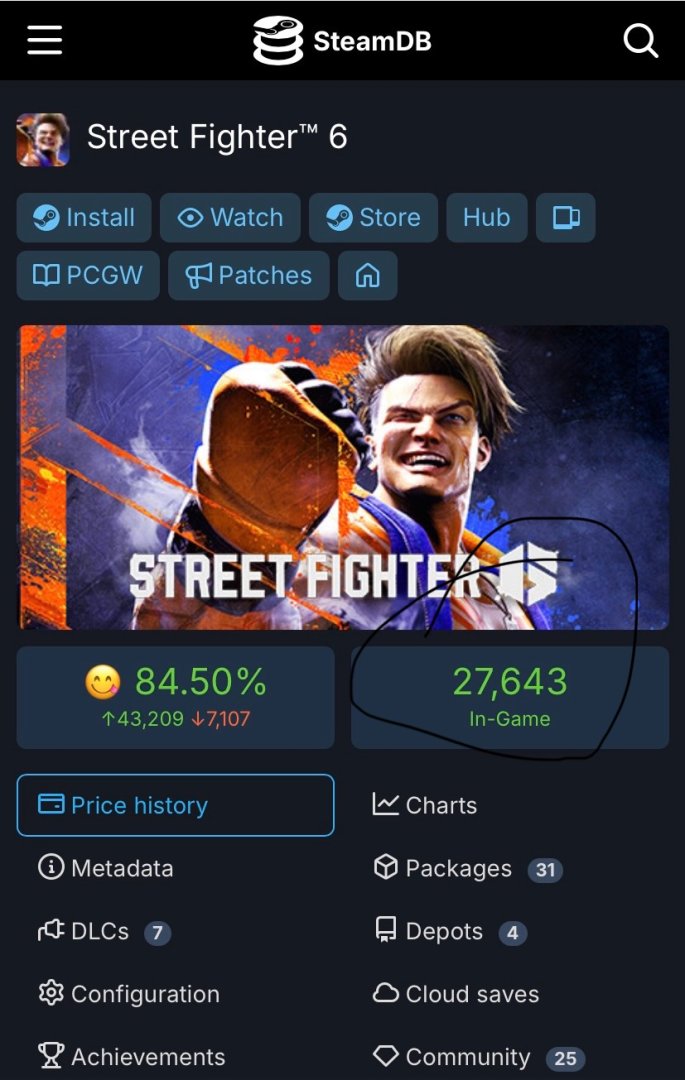Click the Watch button

coord(230,218)
